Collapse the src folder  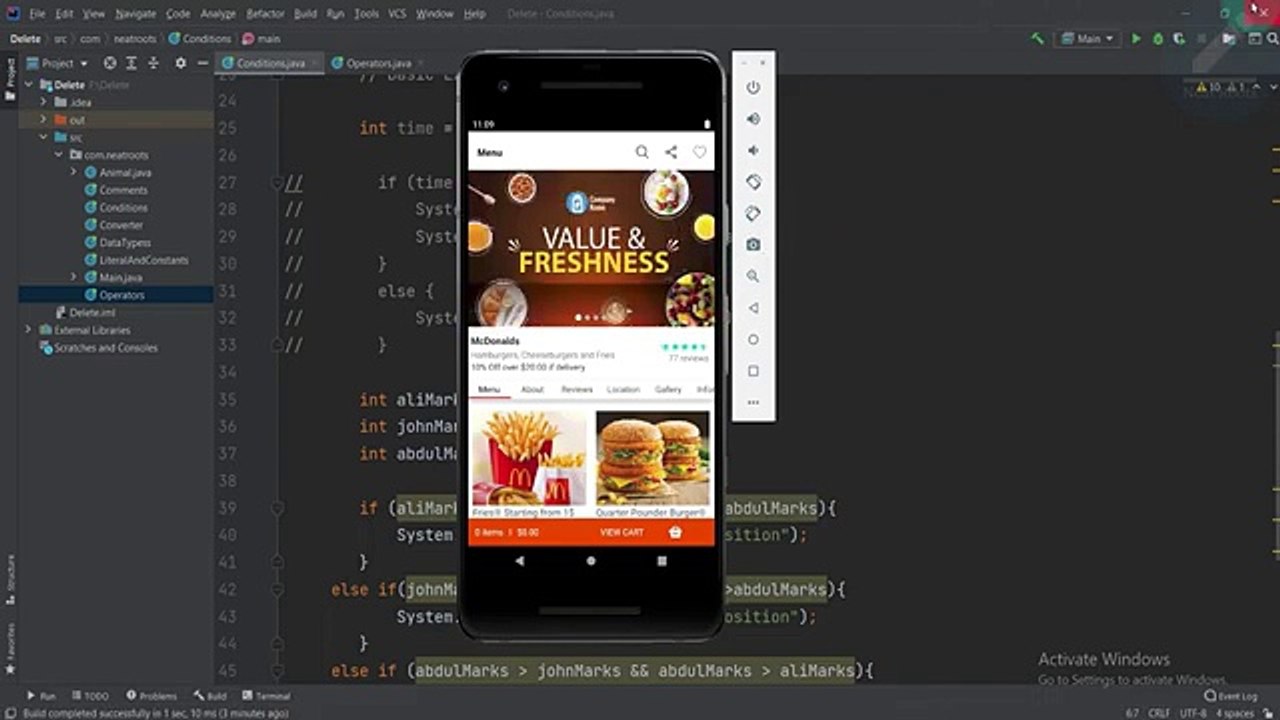[43, 137]
